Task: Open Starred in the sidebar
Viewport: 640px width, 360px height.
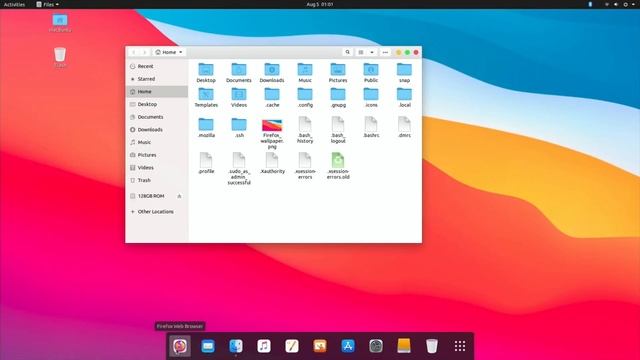Action: tap(157, 79)
